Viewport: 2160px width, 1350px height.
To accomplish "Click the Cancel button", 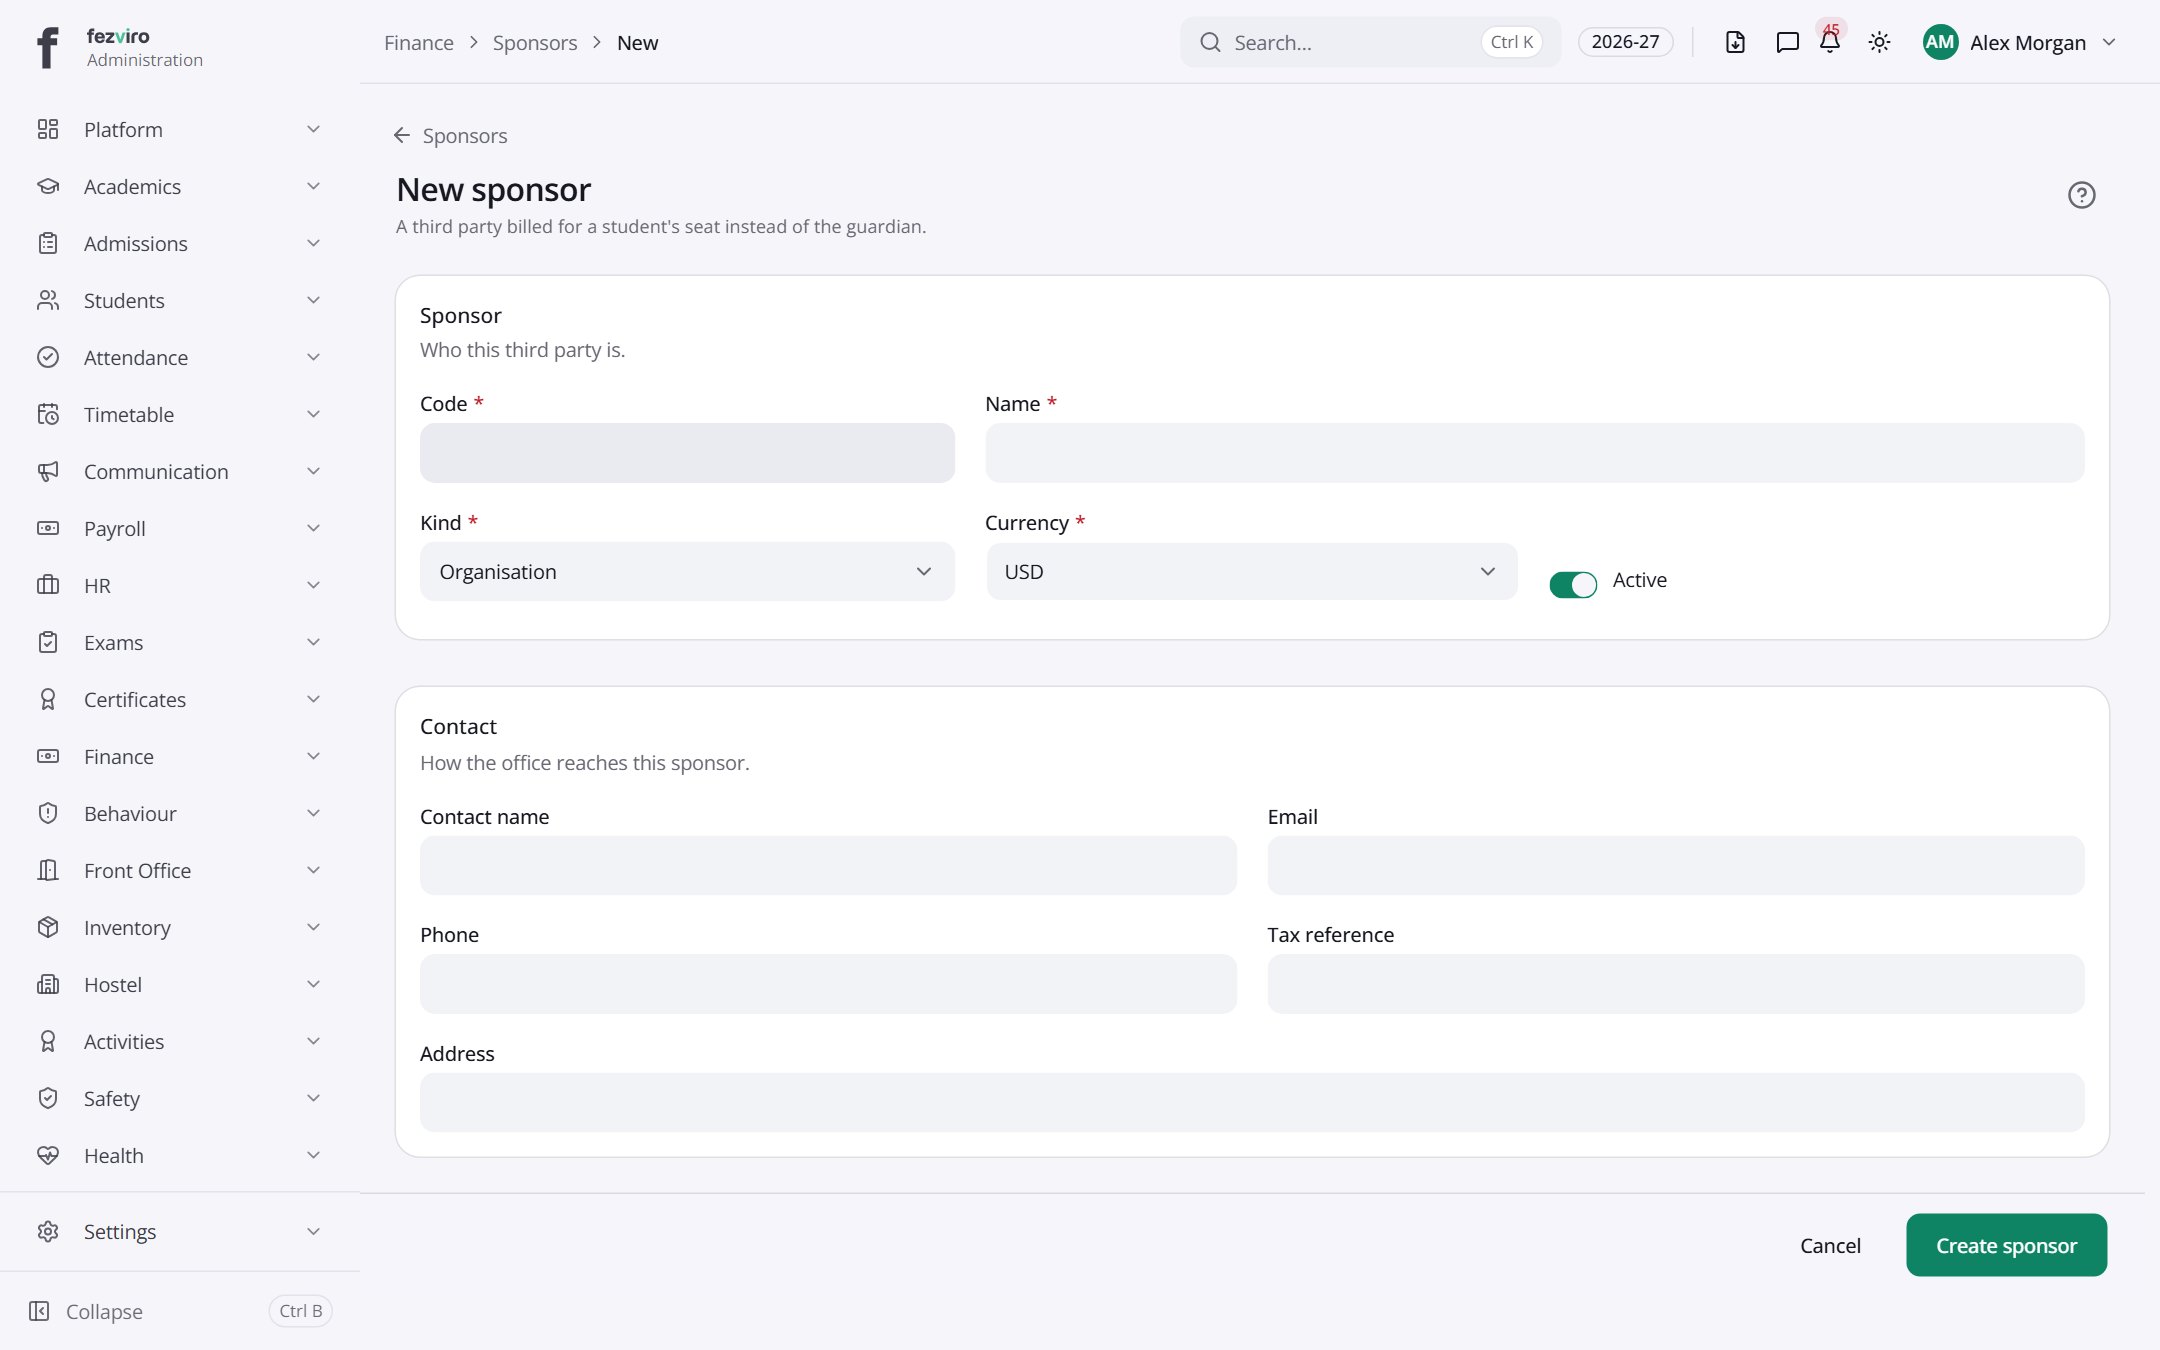I will [x=1830, y=1245].
